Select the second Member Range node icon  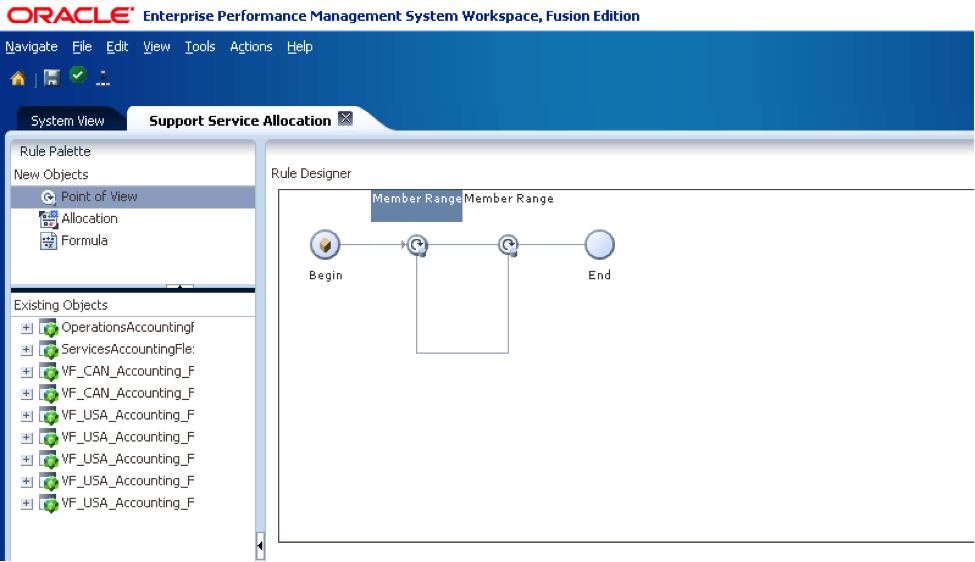[x=509, y=245]
